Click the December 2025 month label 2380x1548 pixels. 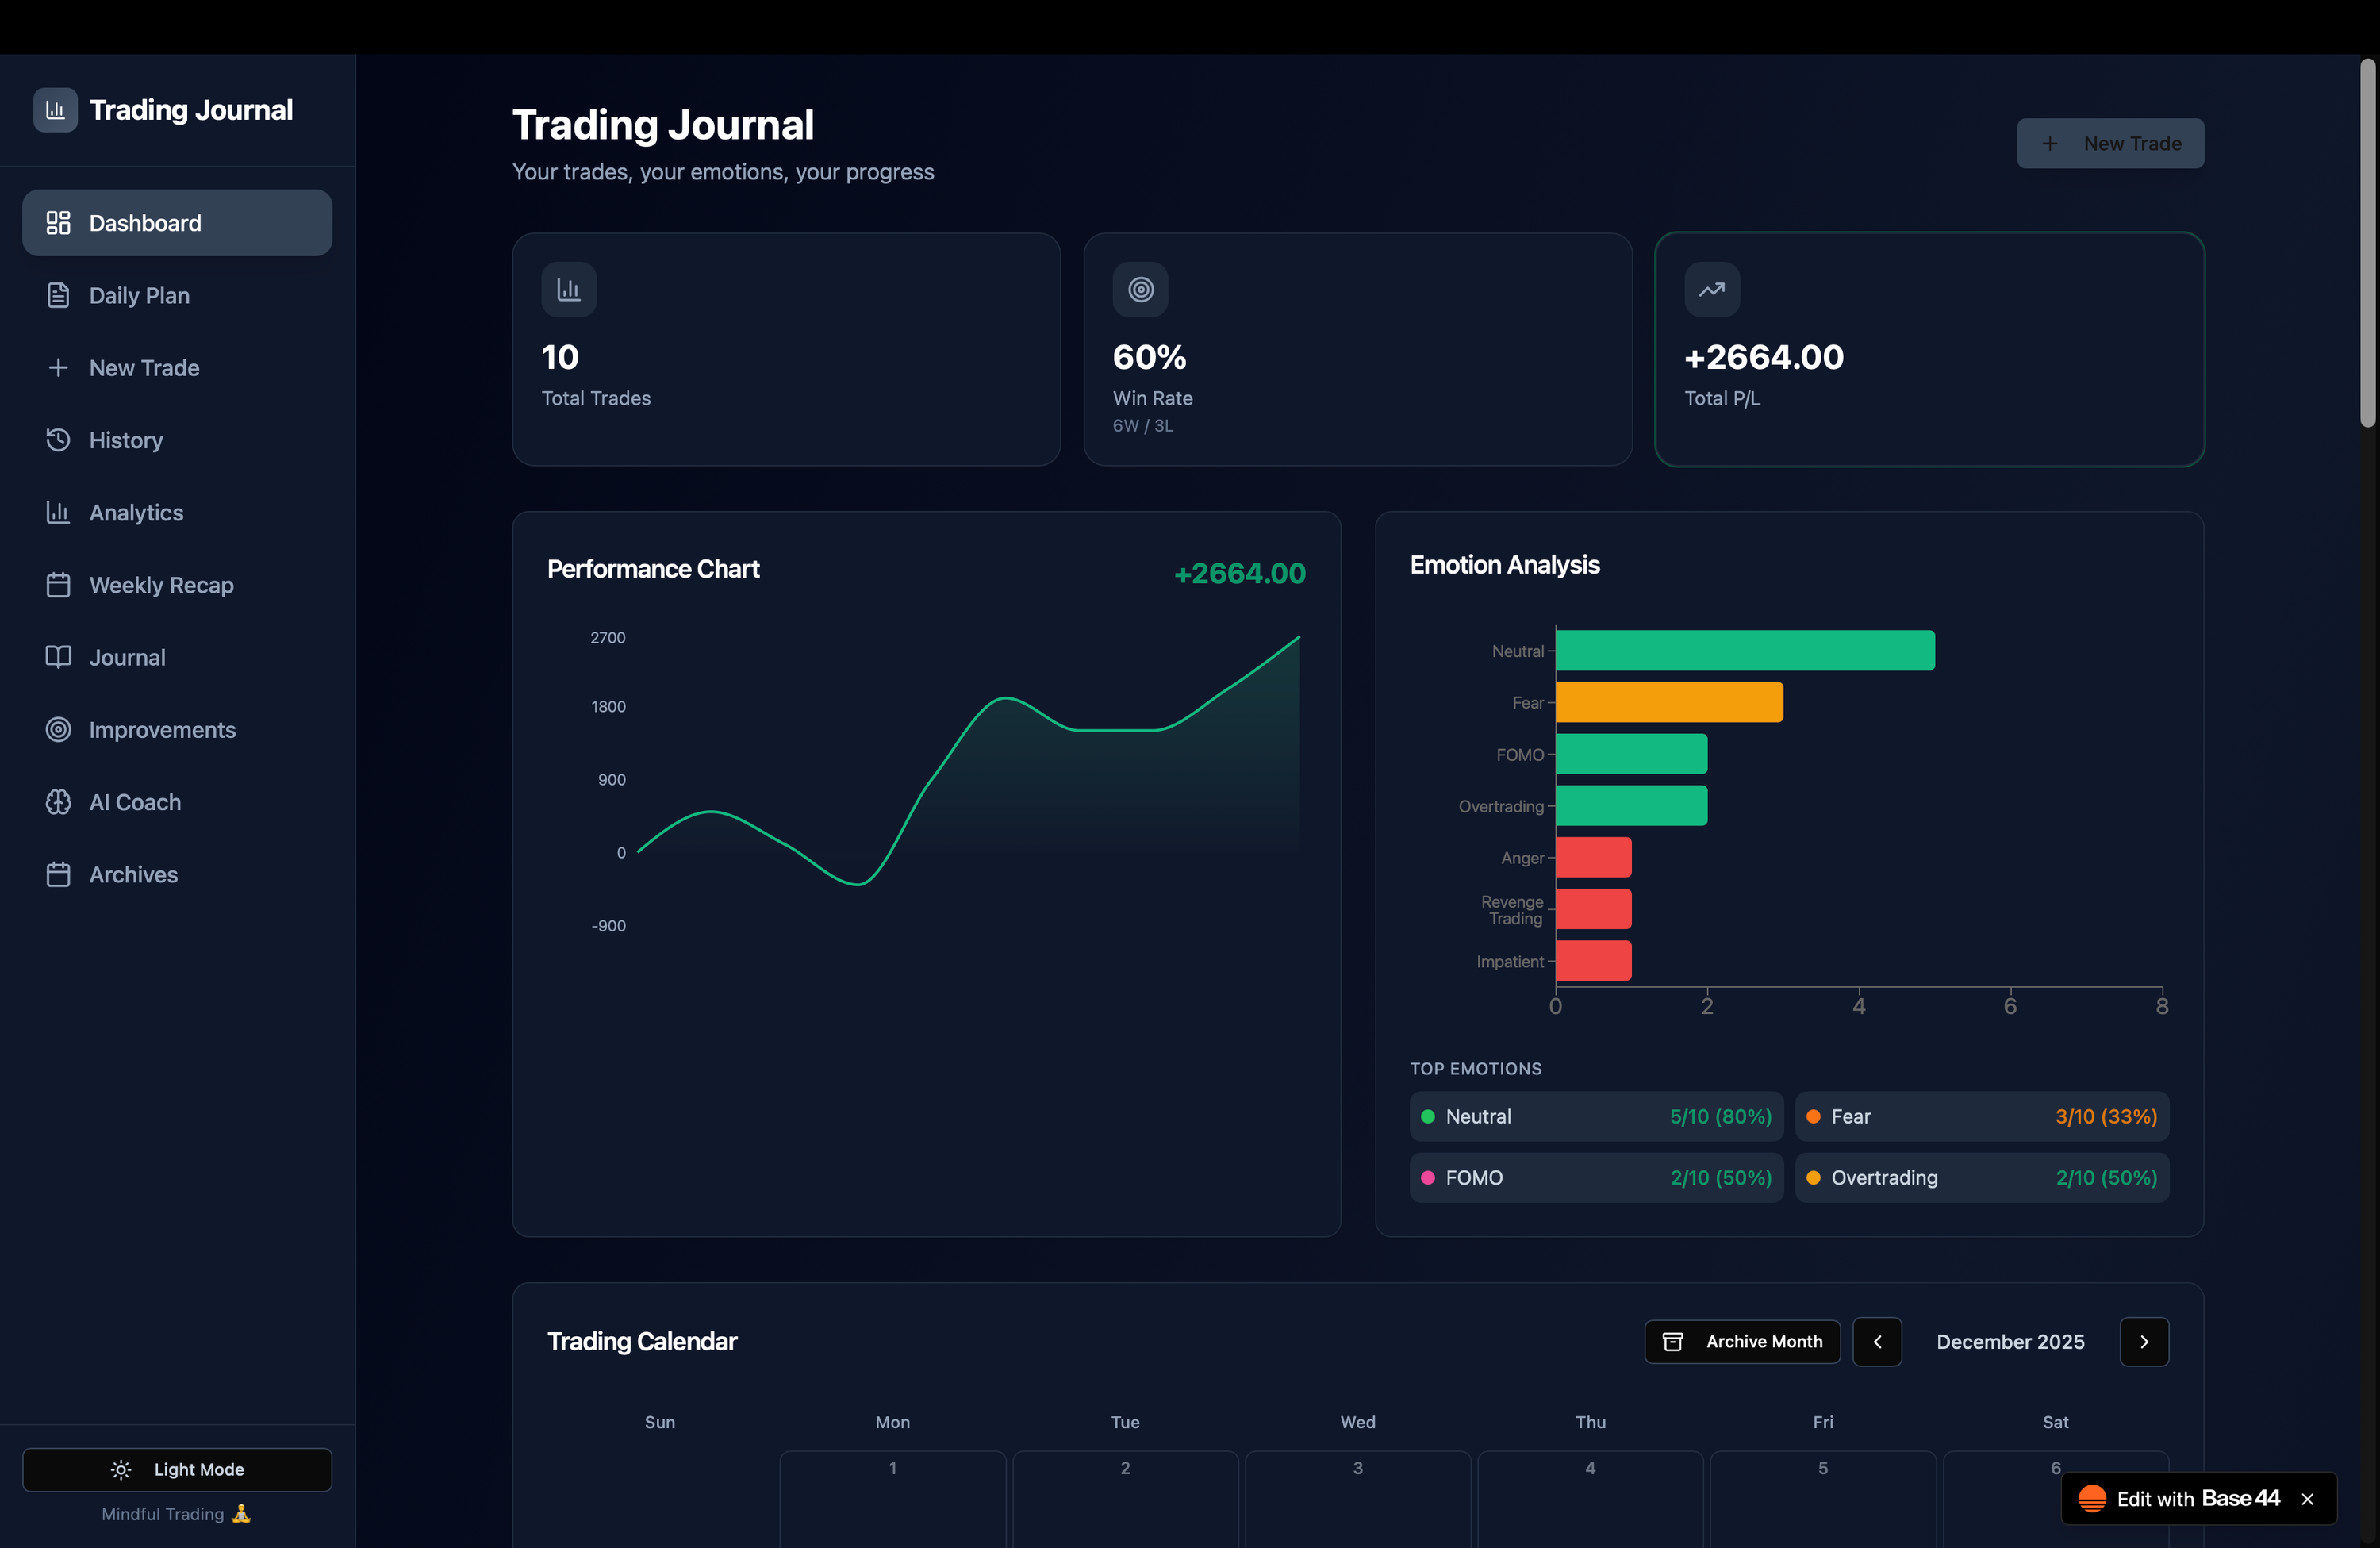2010,1342
